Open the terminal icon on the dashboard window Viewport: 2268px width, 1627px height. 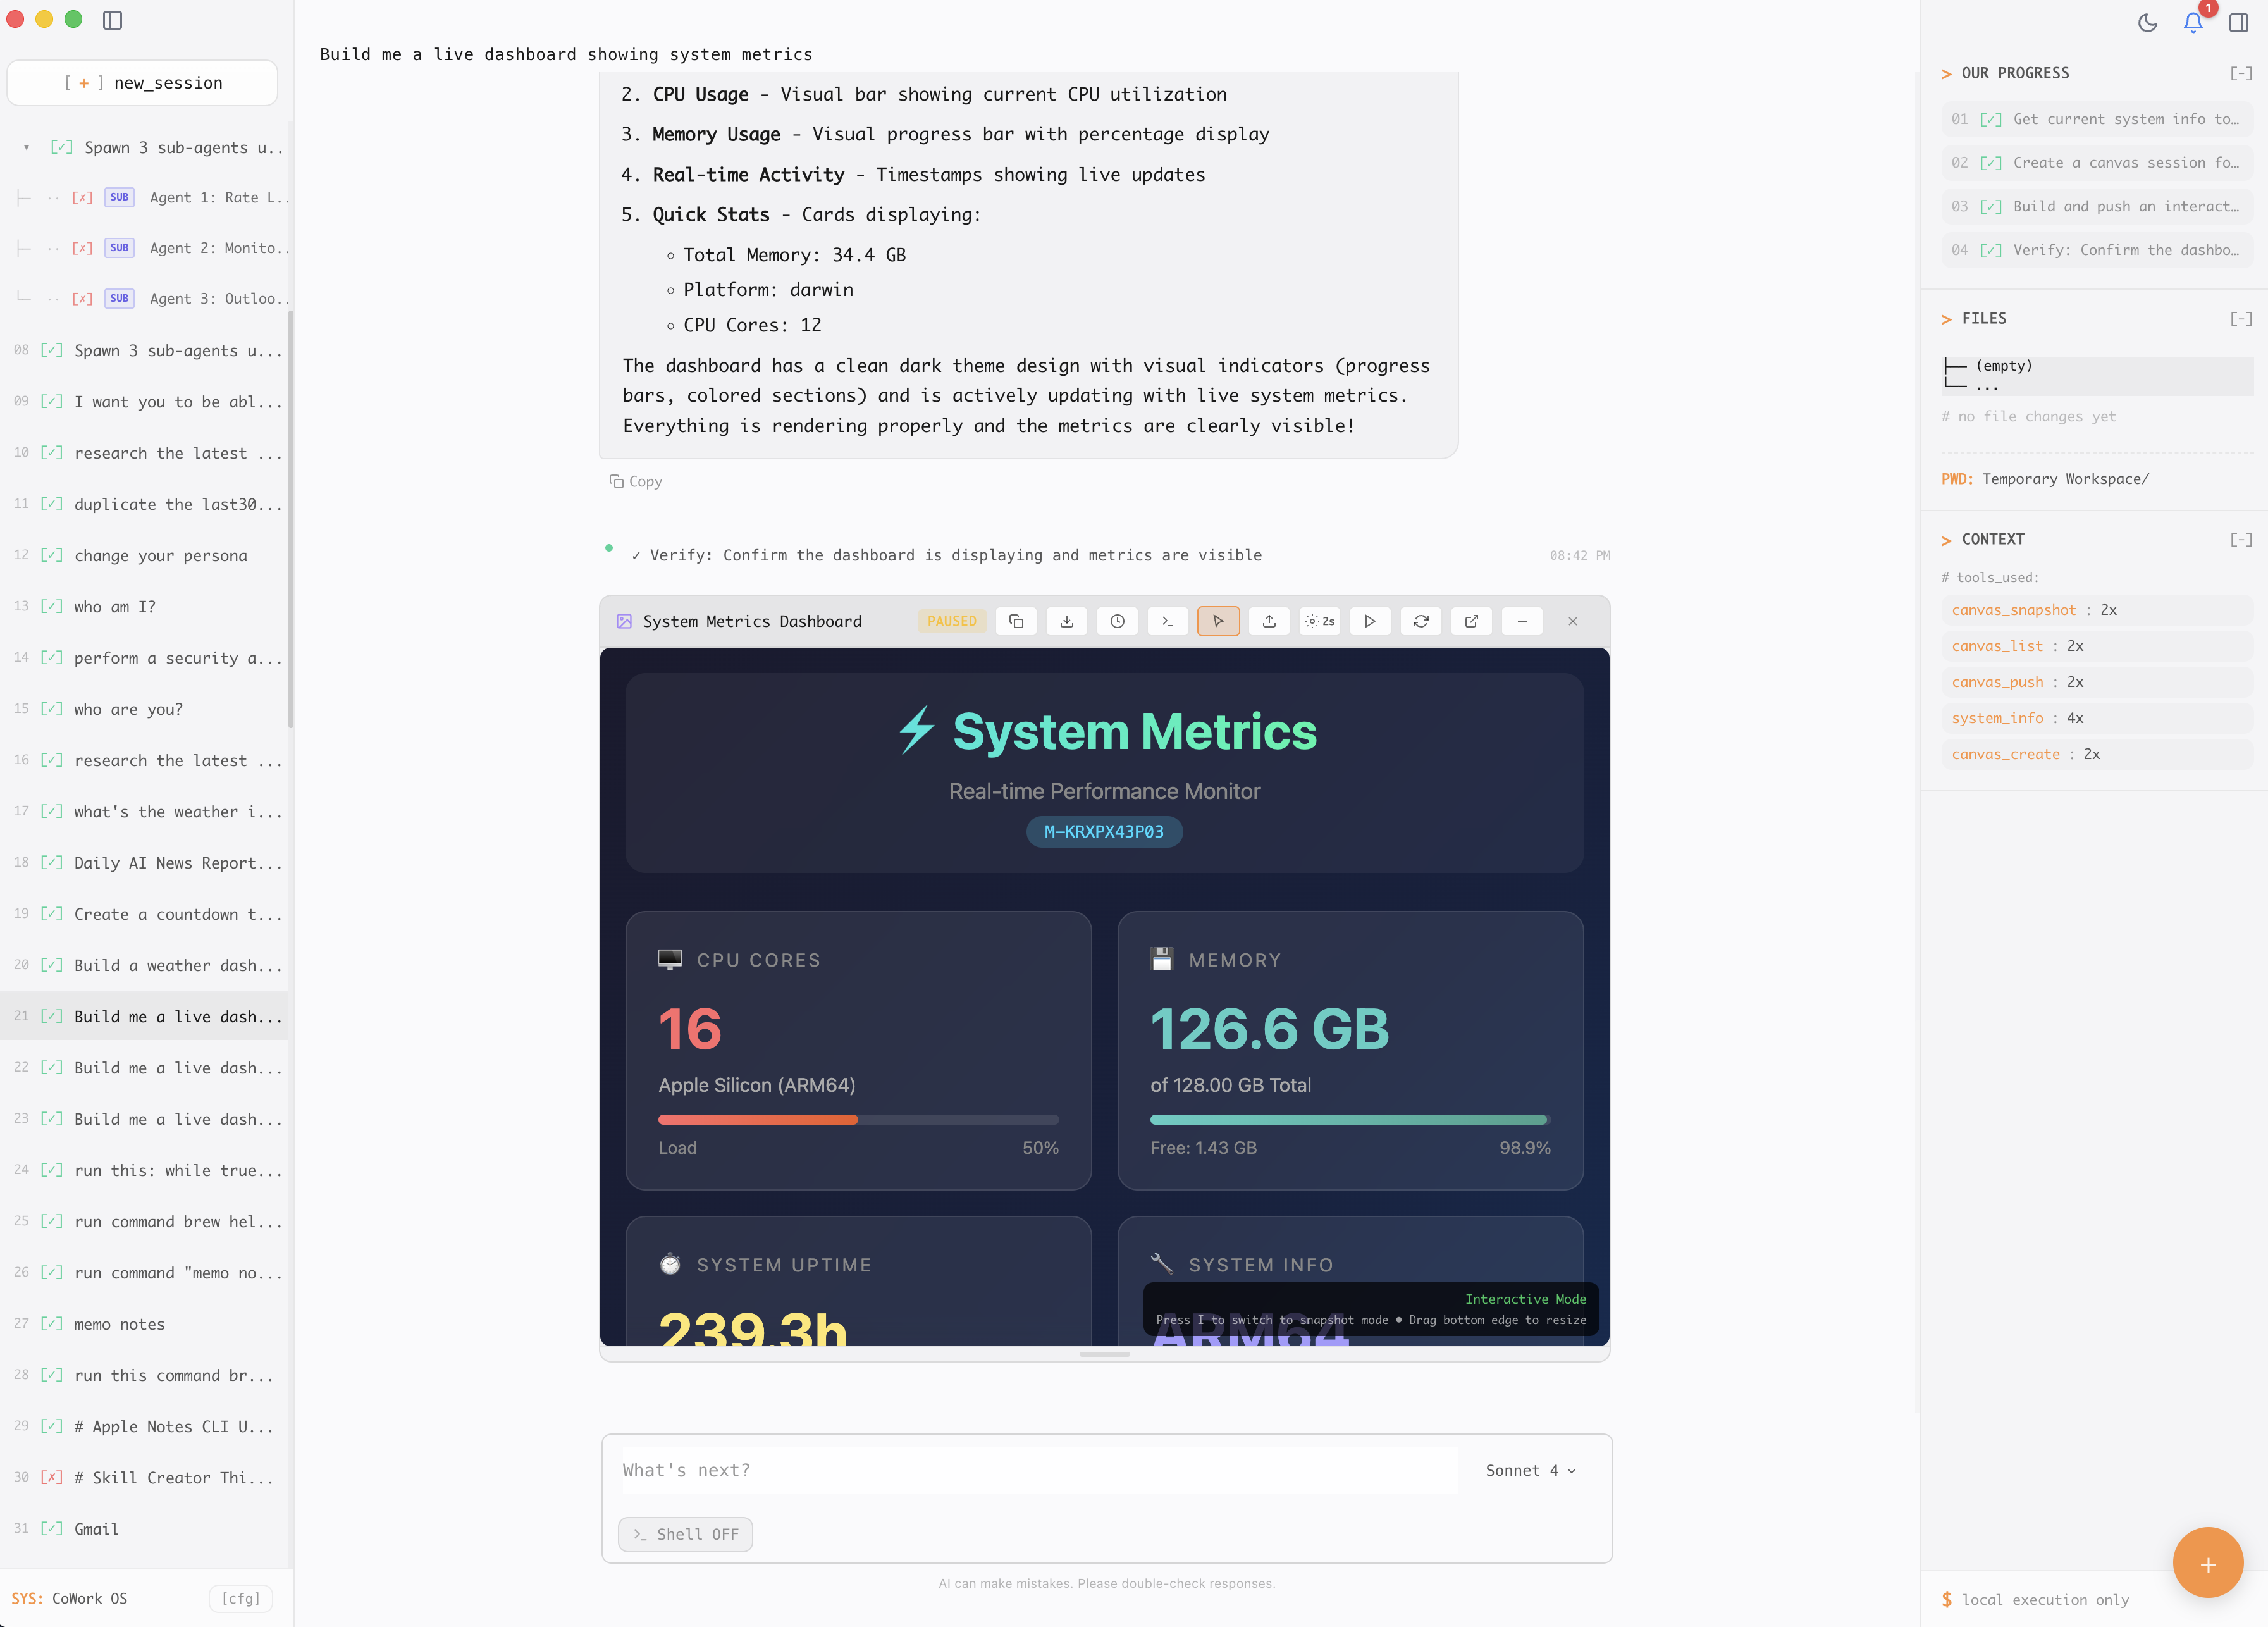point(1168,621)
